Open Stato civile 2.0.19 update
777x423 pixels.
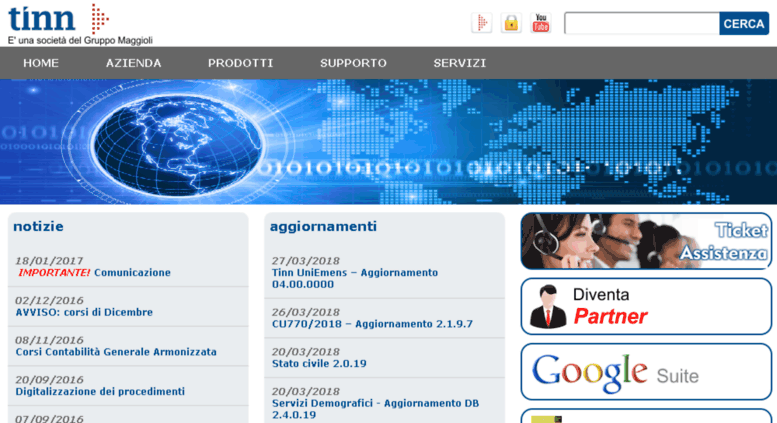(319, 364)
